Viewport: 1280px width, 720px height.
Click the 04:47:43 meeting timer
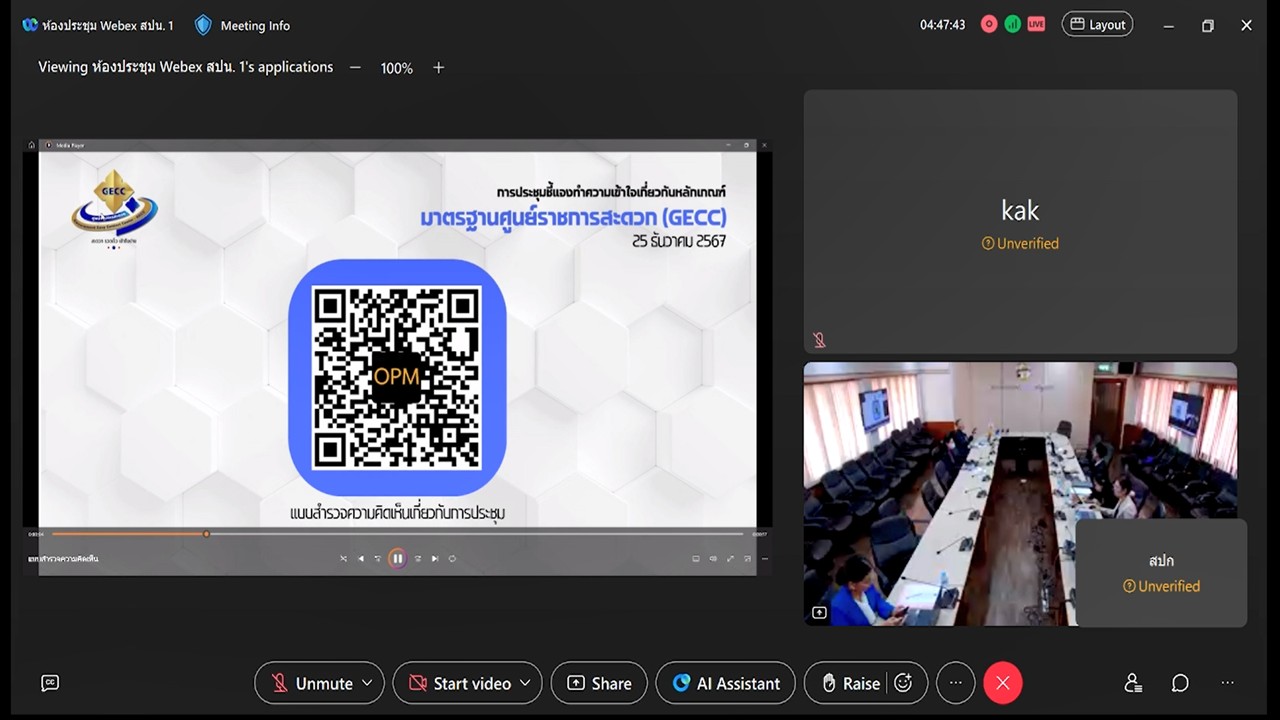943,25
